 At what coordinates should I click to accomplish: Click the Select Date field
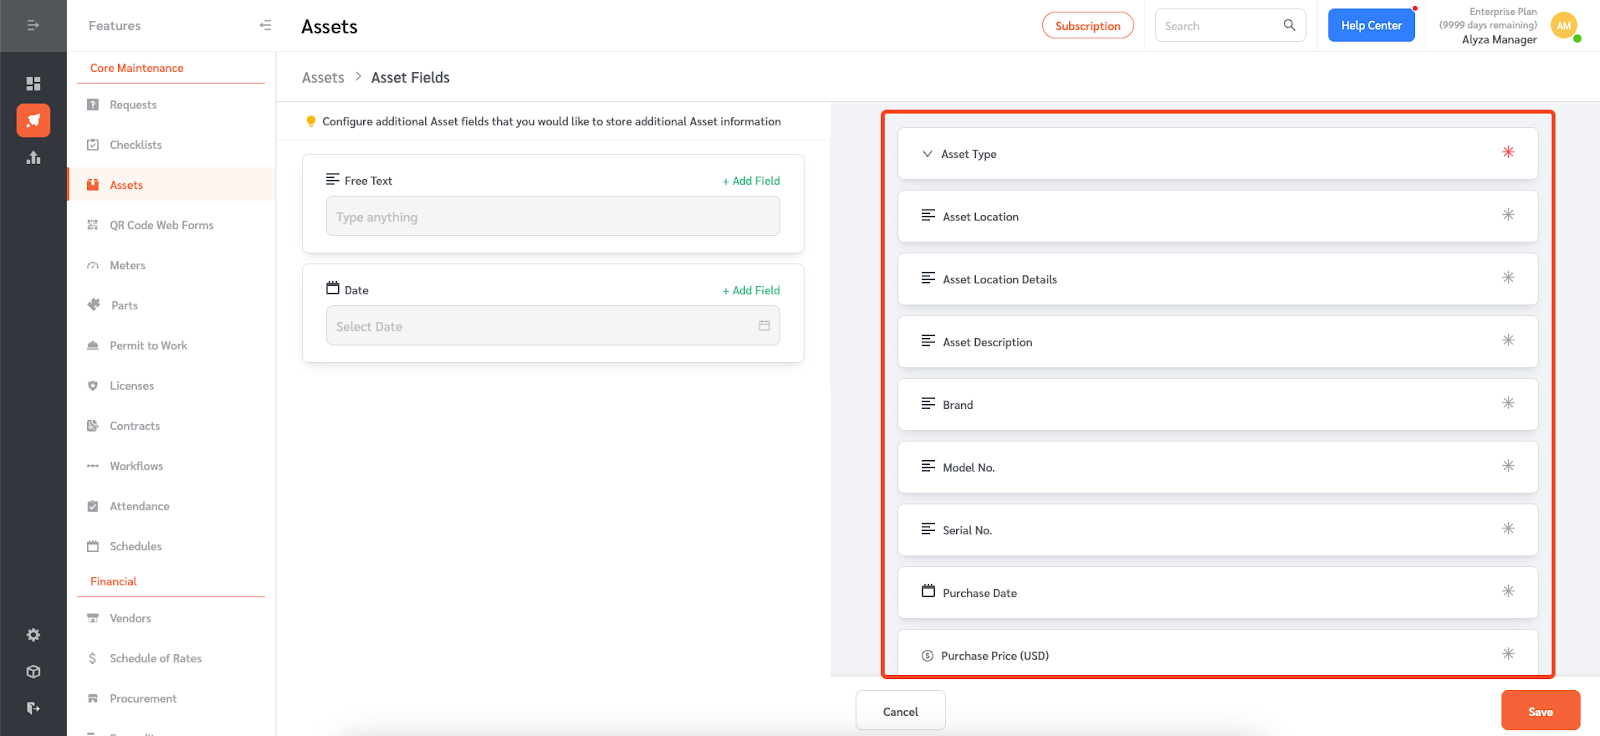click(x=553, y=326)
